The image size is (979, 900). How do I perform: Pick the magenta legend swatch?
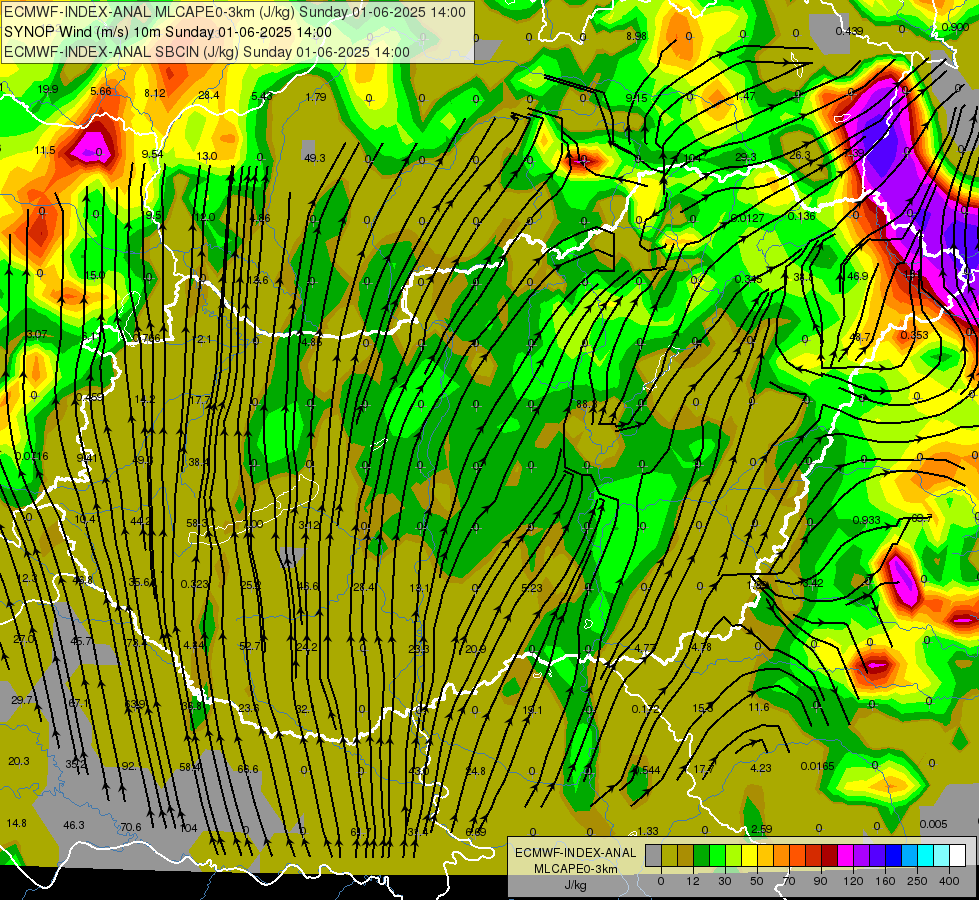[x=845, y=855]
